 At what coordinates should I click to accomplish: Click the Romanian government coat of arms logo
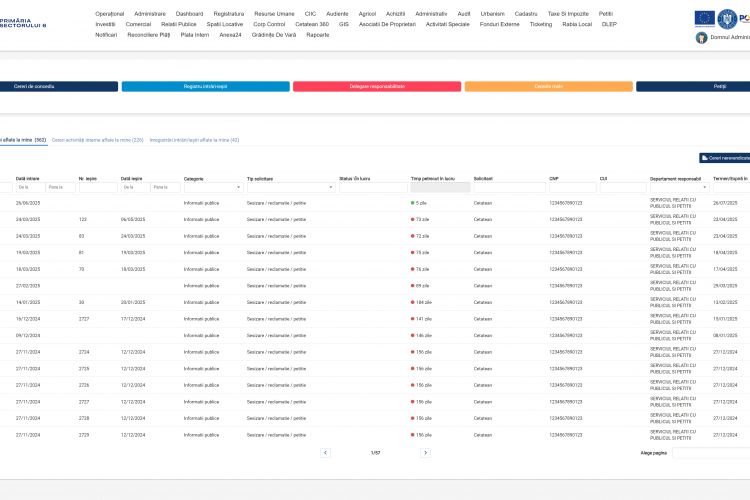(x=727, y=19)
